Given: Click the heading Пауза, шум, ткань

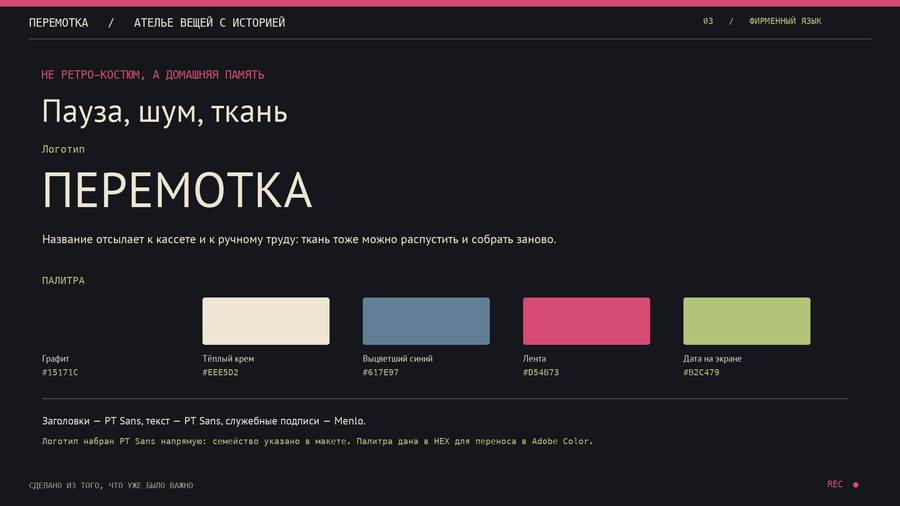Looking at the screenshot, I should 165,111.
